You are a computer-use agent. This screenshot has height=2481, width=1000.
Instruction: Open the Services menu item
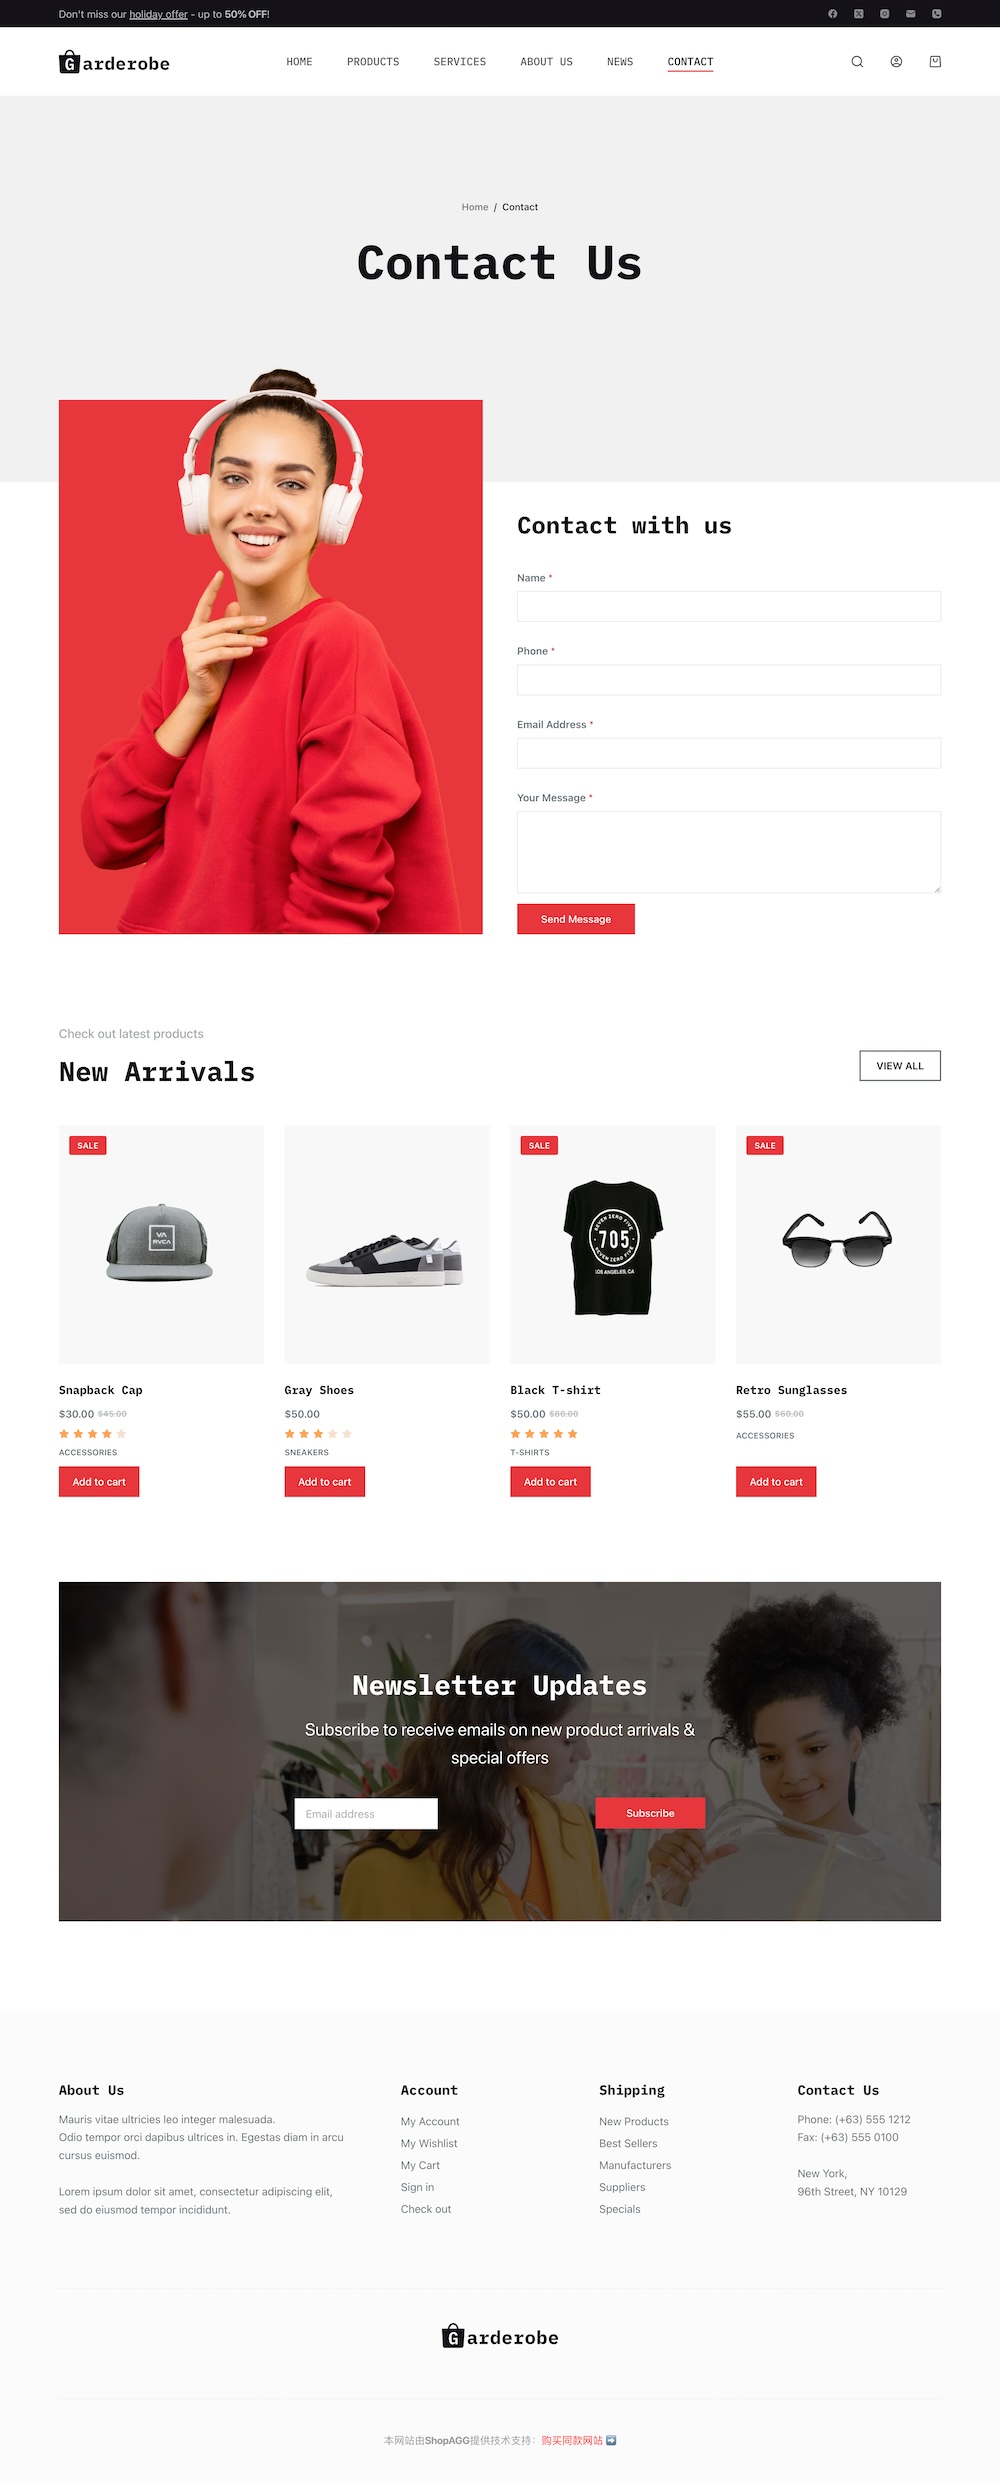coord(460,62)
